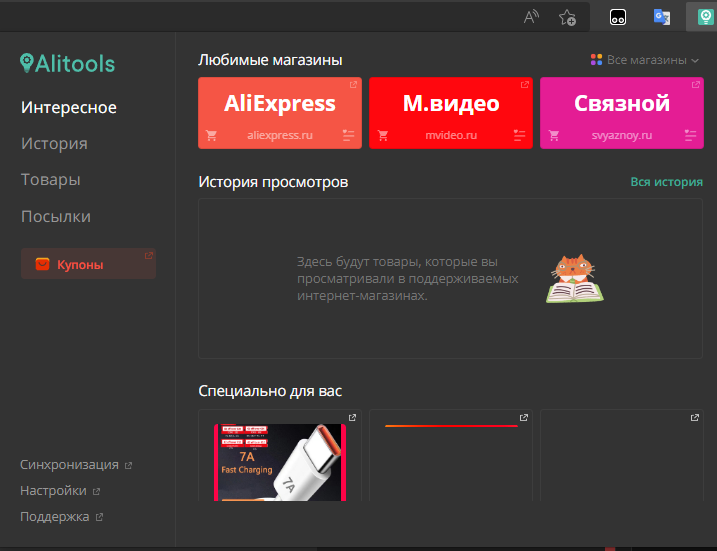This screenshot has height=551, width=717.
Task: Click the Любимые магазины heading
Action: tap(270, 60)
